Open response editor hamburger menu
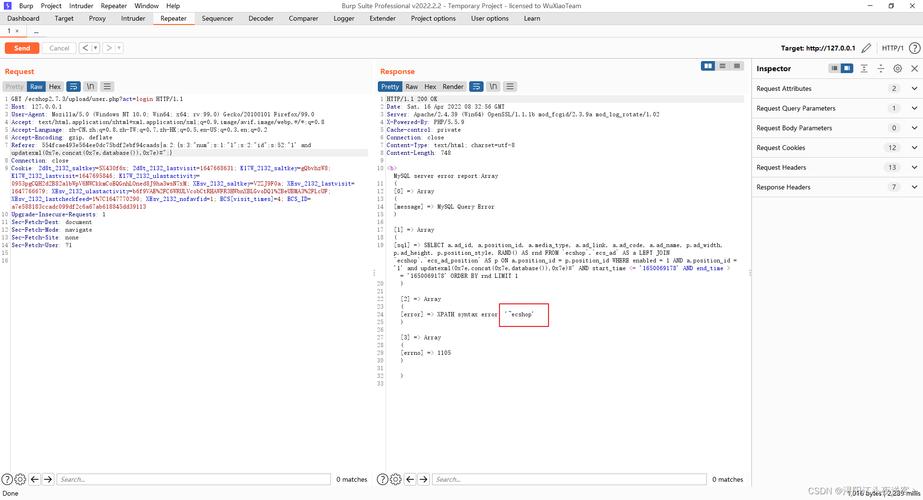The image size is (923, 500). click(x=510, y=87)
